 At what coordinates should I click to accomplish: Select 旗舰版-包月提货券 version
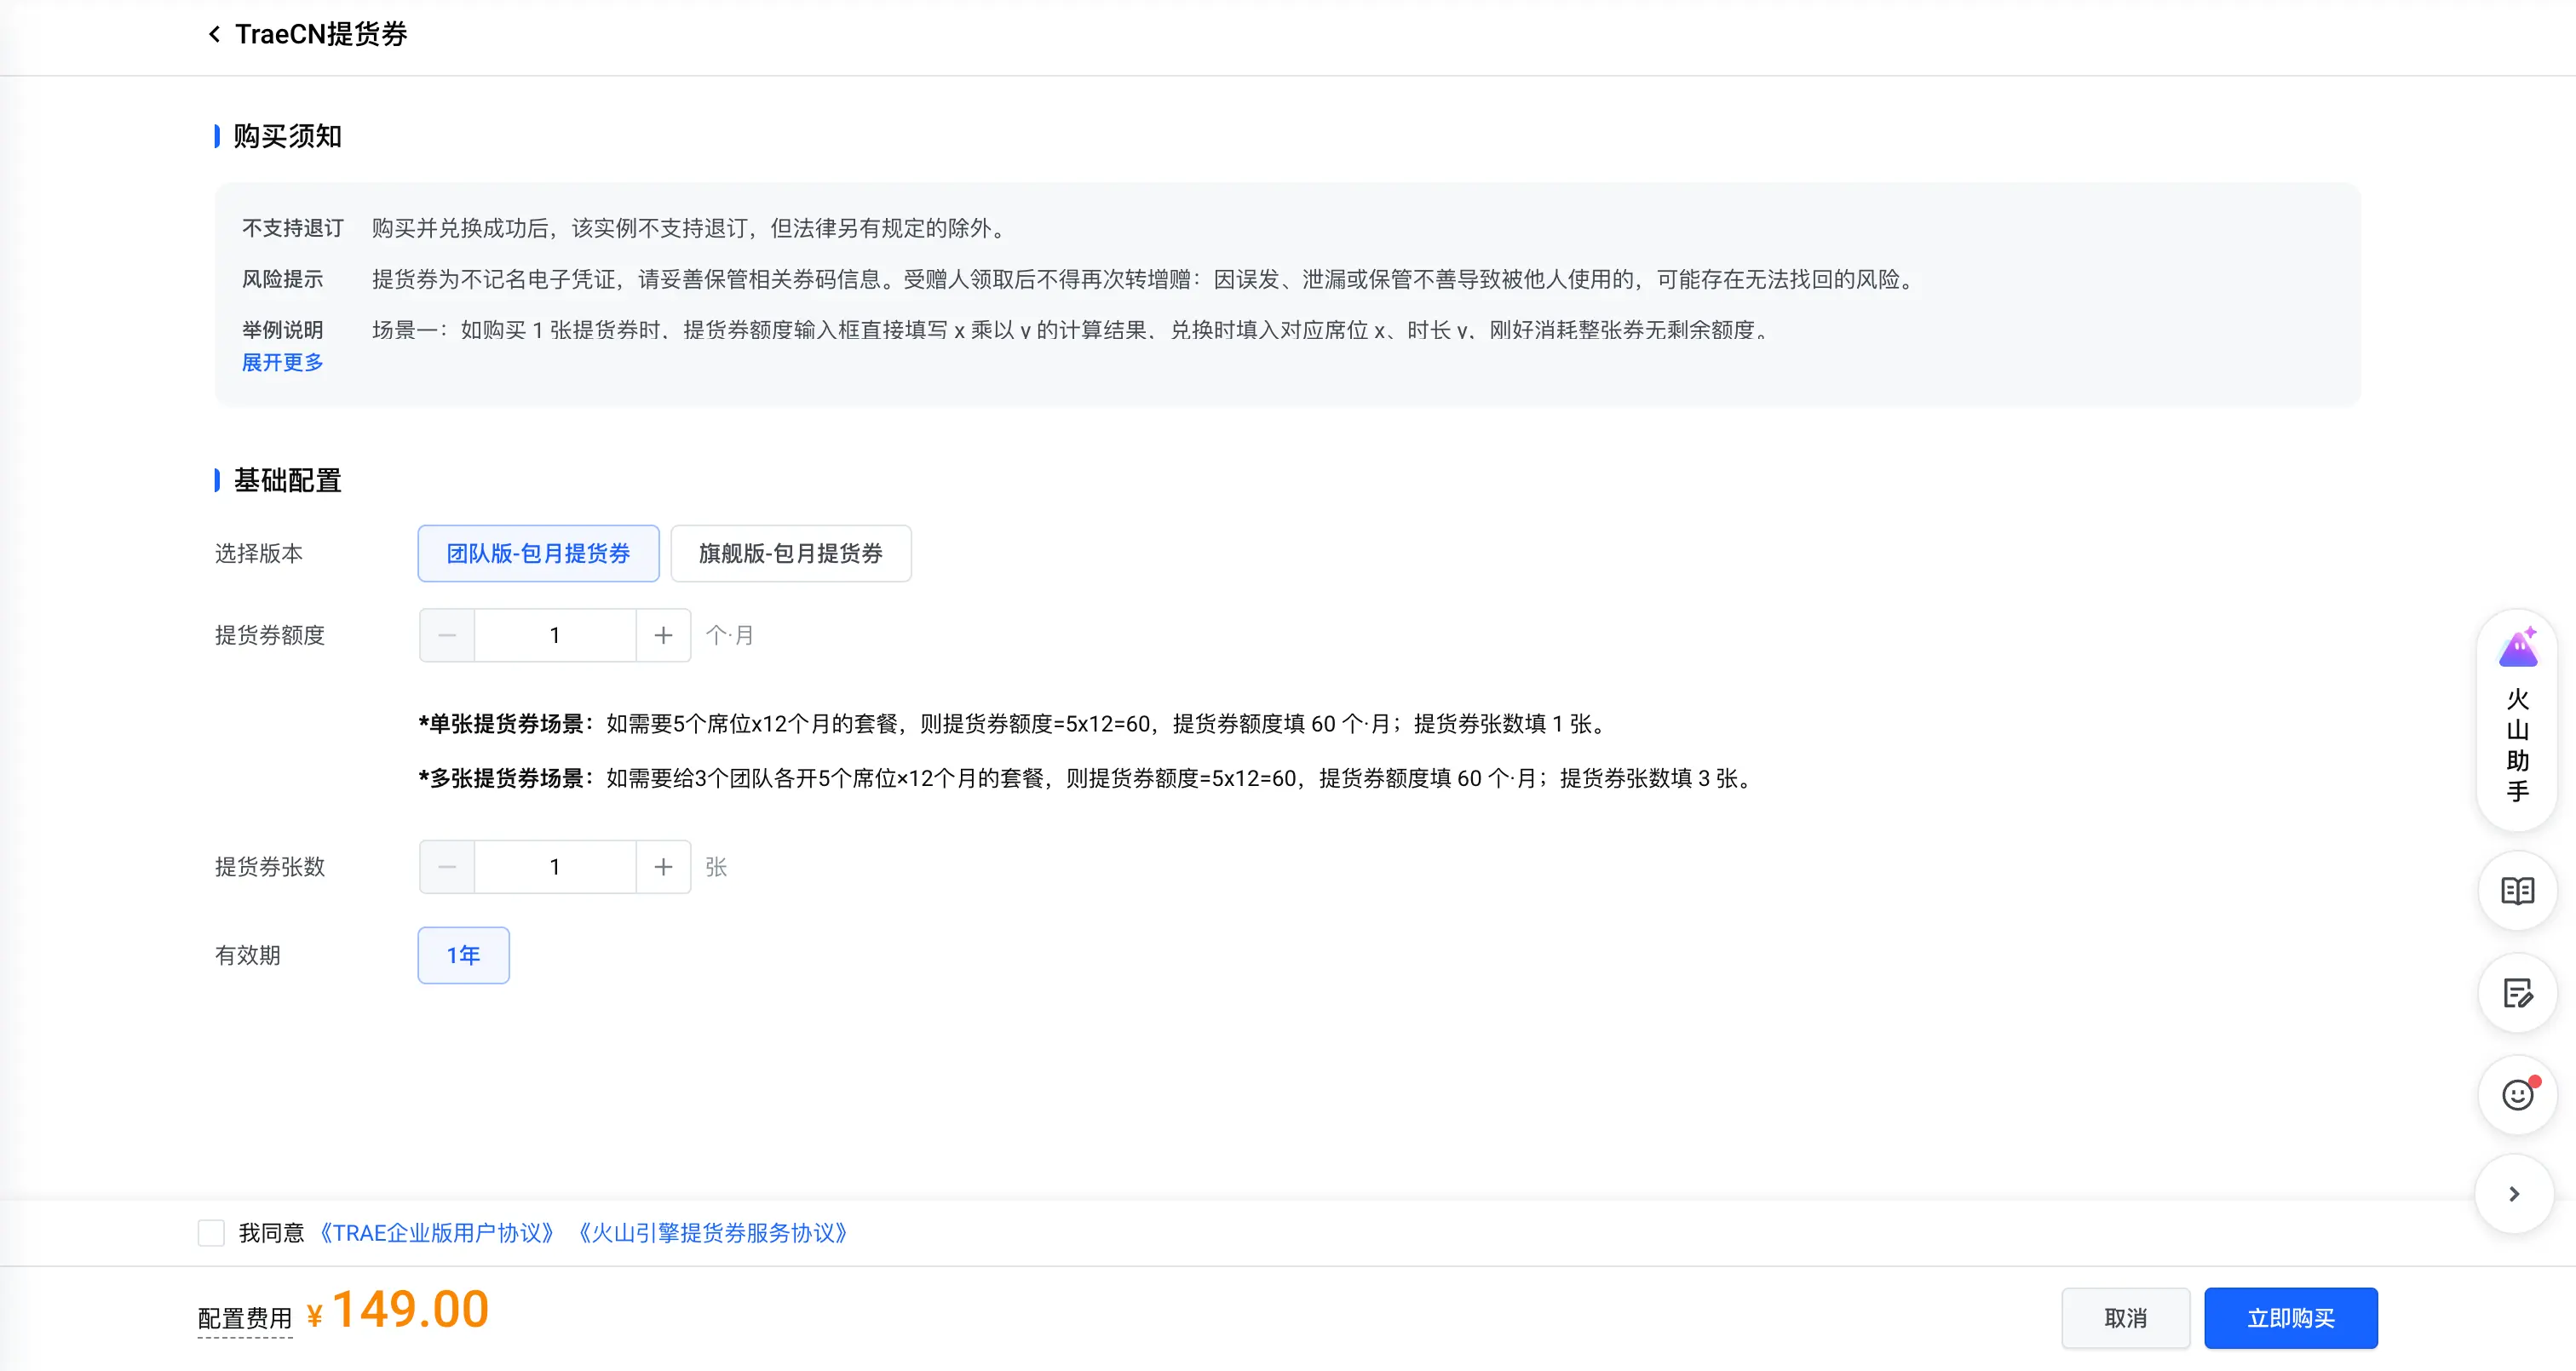click(x=791, y=553)
